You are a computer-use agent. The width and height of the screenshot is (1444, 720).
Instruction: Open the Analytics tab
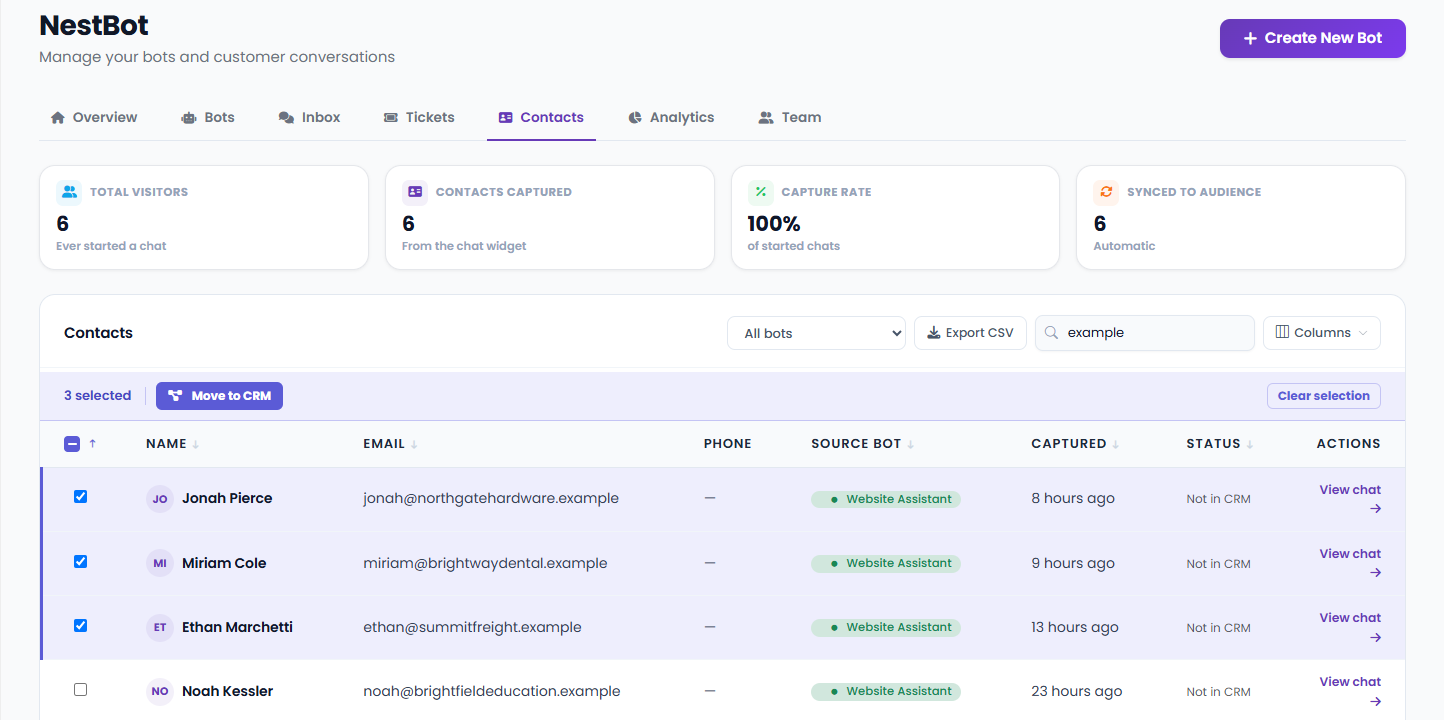point(671,117)
